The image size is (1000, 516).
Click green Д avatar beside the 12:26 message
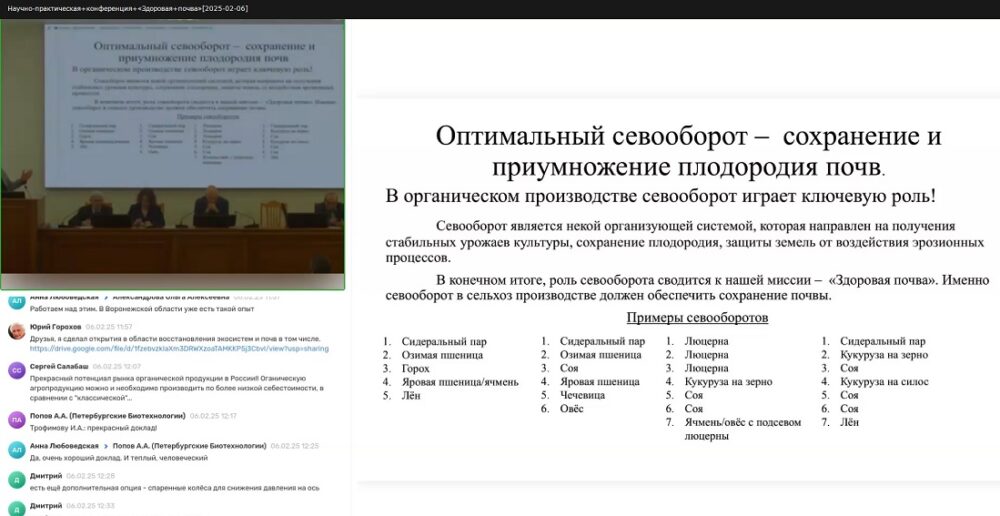click(16, 480)
